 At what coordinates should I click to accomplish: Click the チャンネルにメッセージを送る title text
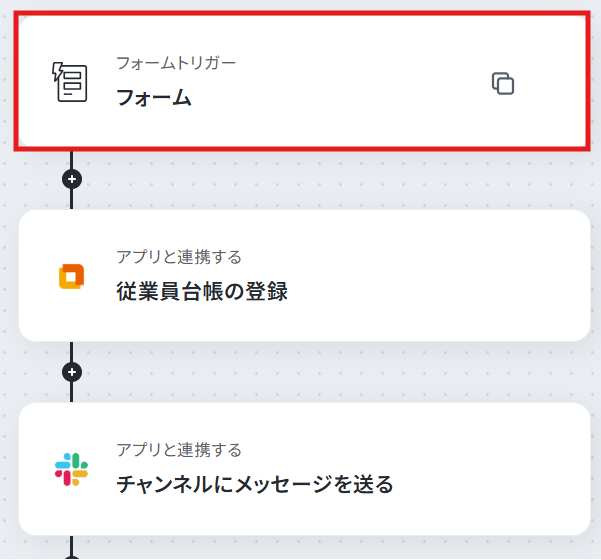point(255,484)
